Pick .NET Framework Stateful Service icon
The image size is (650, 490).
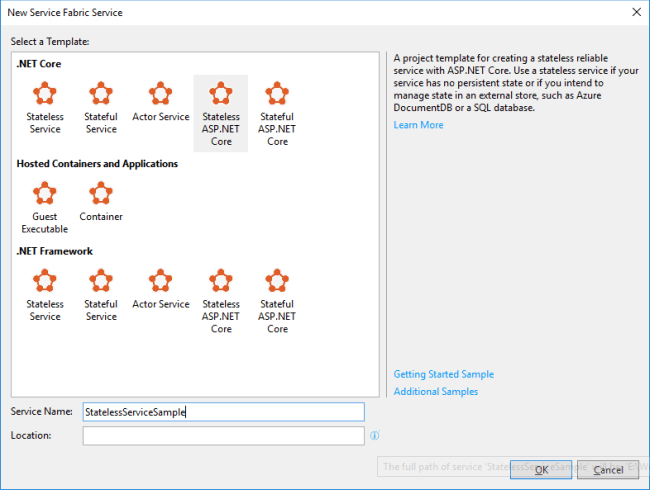pyautogui.click(x=101, y=281)
